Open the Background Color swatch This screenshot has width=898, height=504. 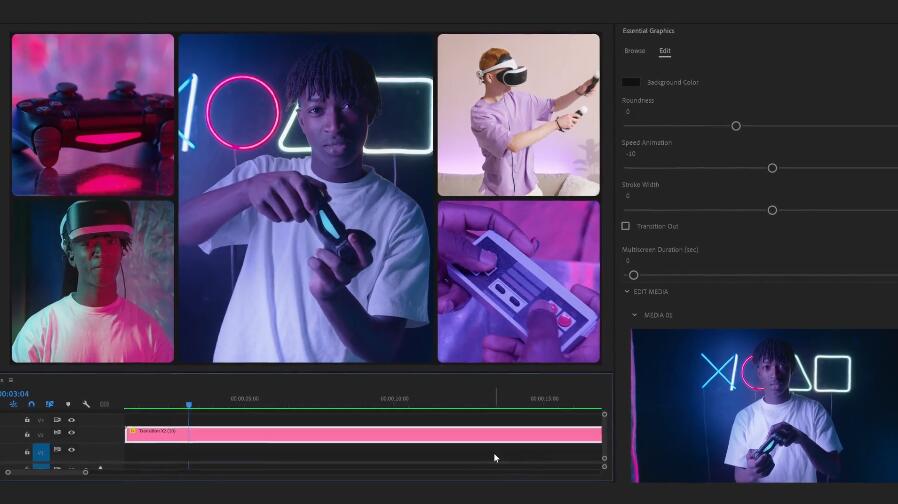(x=631, y=82)
